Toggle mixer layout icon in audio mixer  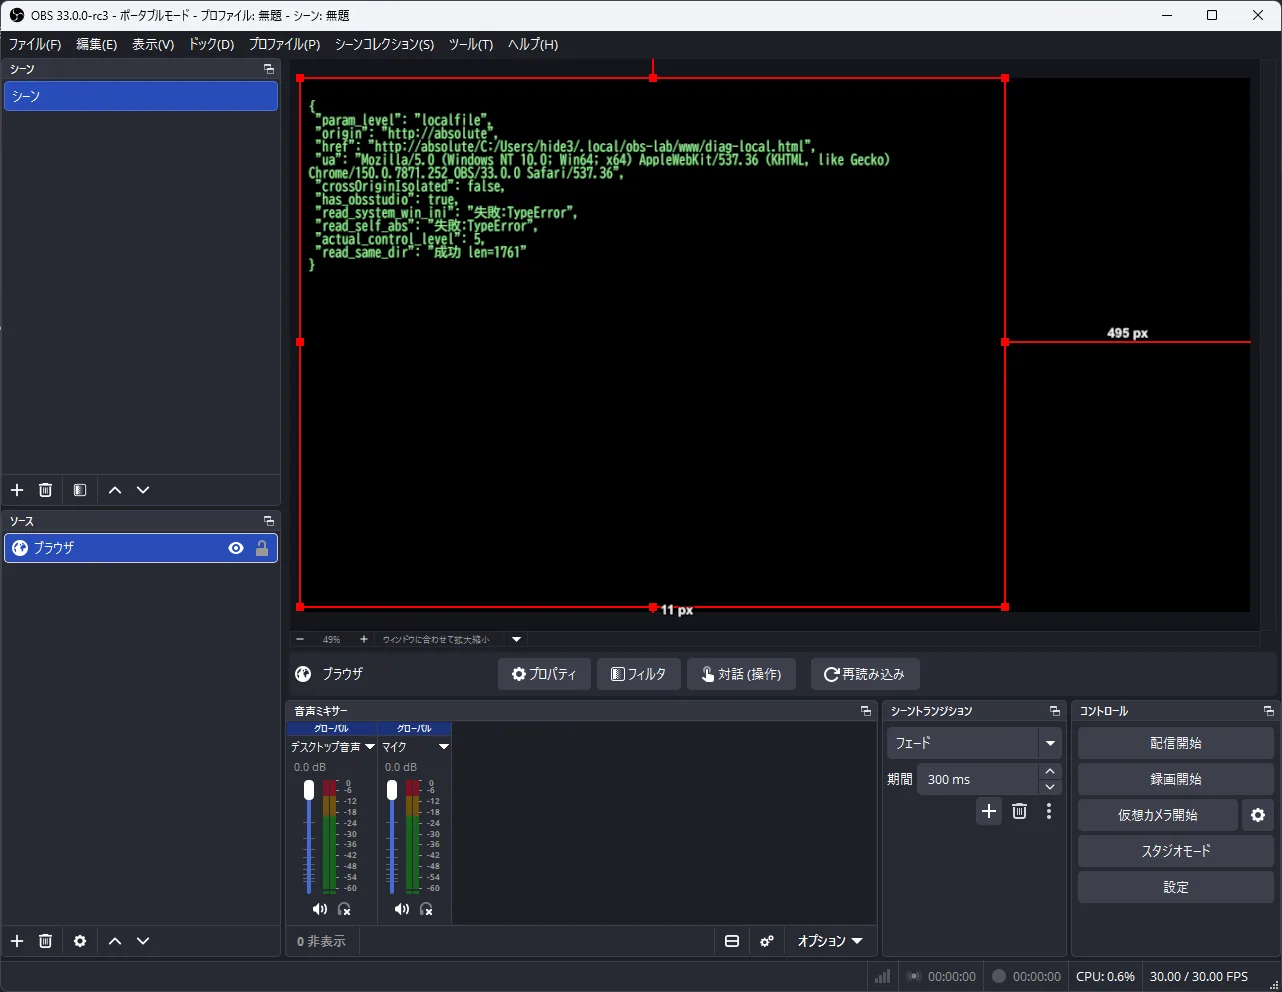click(732, 941)
